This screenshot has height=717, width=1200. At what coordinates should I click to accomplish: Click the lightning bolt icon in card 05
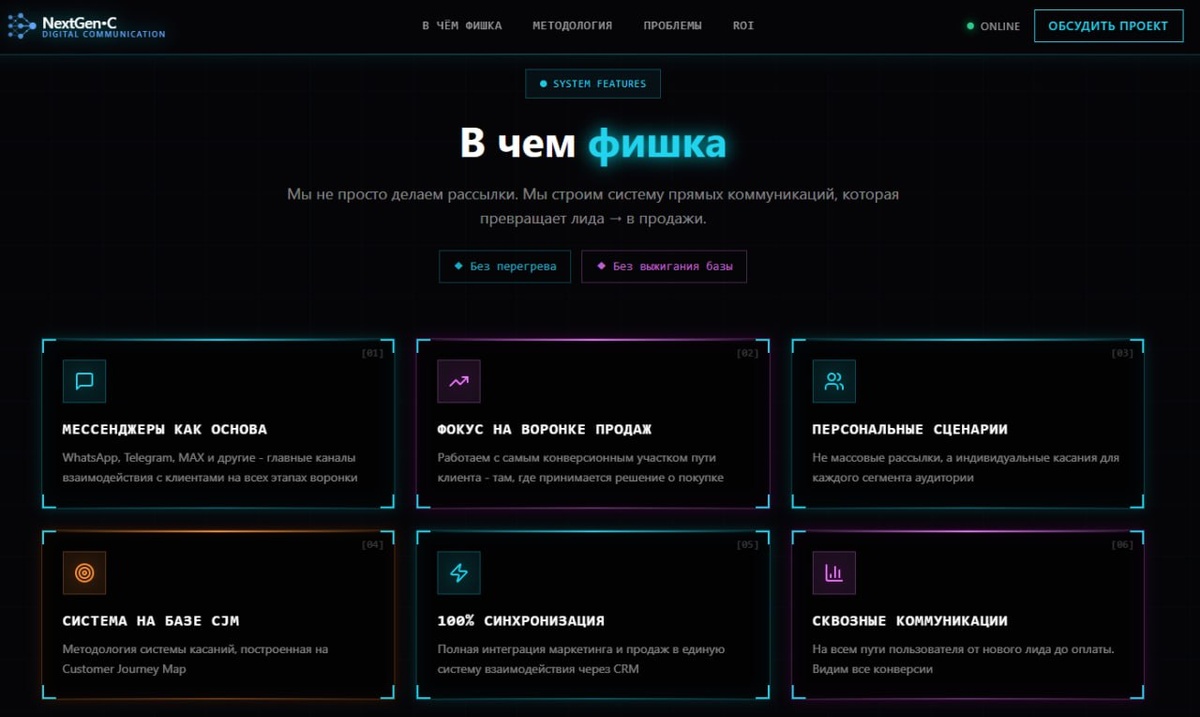(x=459, y=573)
